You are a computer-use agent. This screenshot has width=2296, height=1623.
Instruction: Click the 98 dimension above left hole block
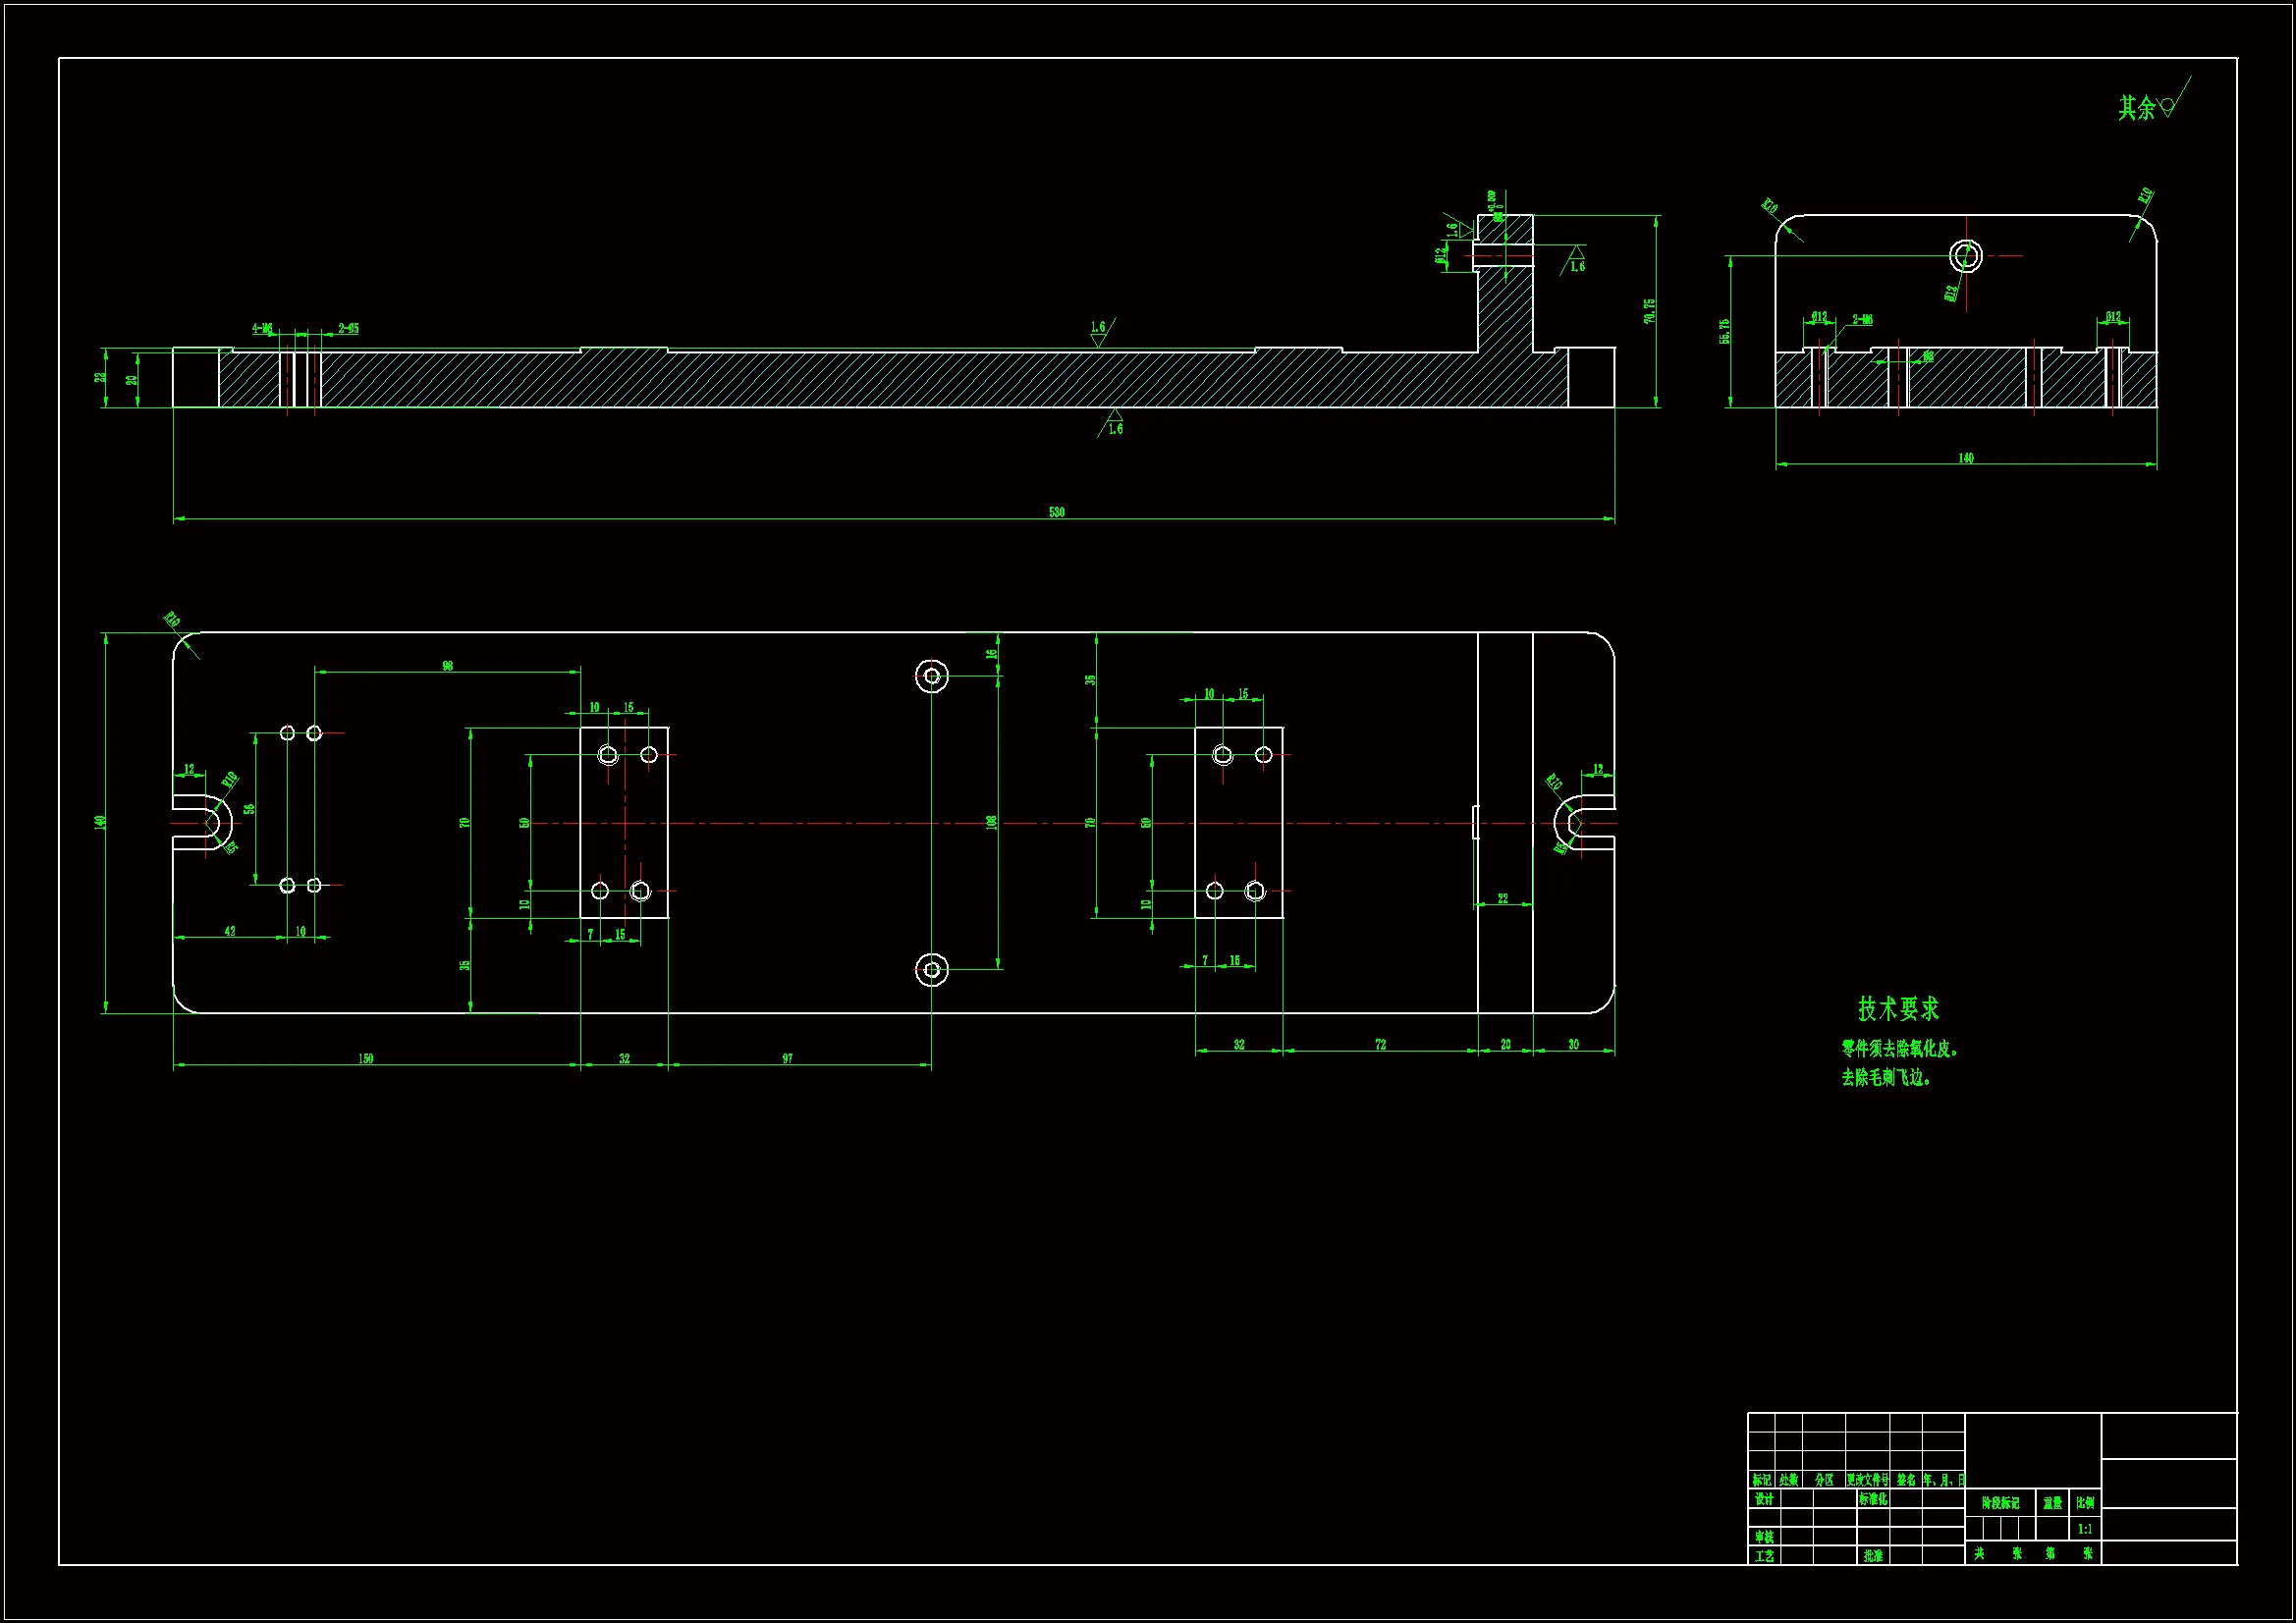click(447, 665)
